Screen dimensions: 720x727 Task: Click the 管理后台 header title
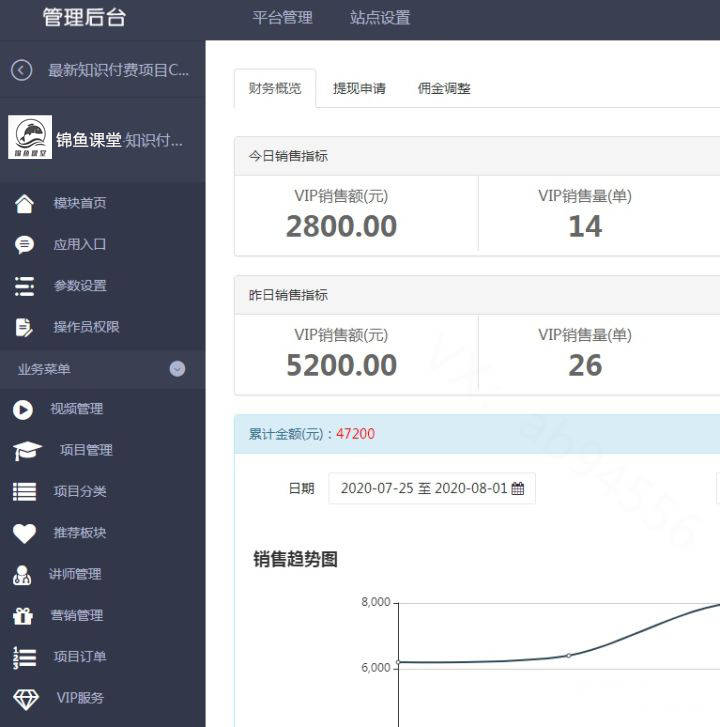[84, 18]
